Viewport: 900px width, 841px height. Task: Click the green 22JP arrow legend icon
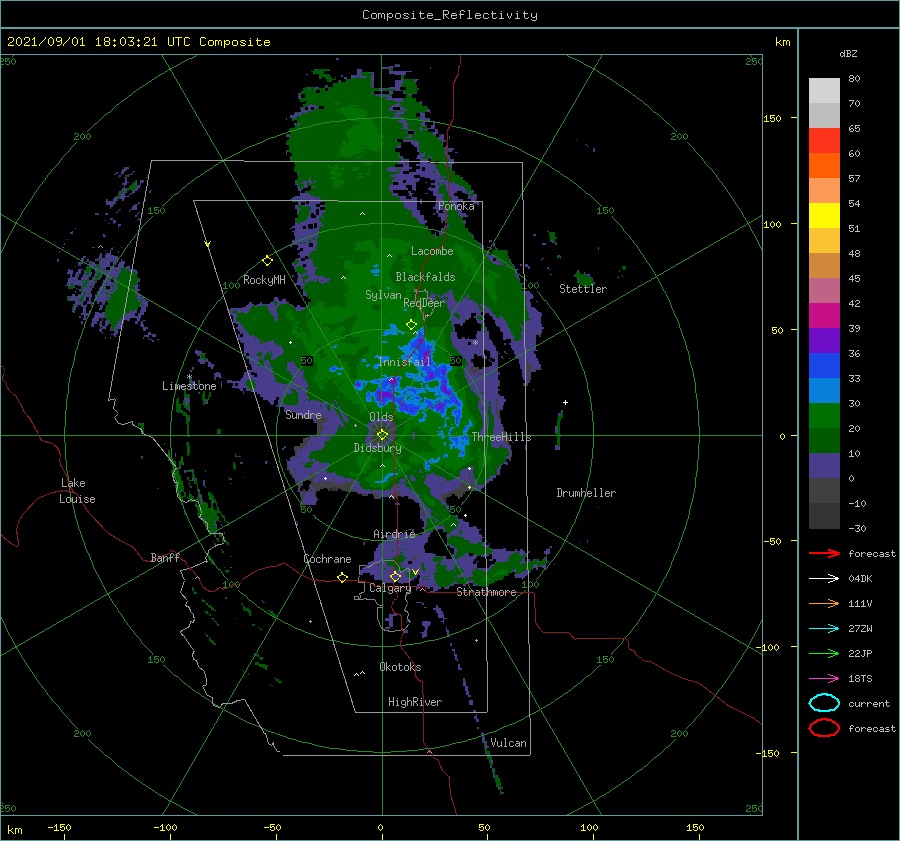point(824,653)
